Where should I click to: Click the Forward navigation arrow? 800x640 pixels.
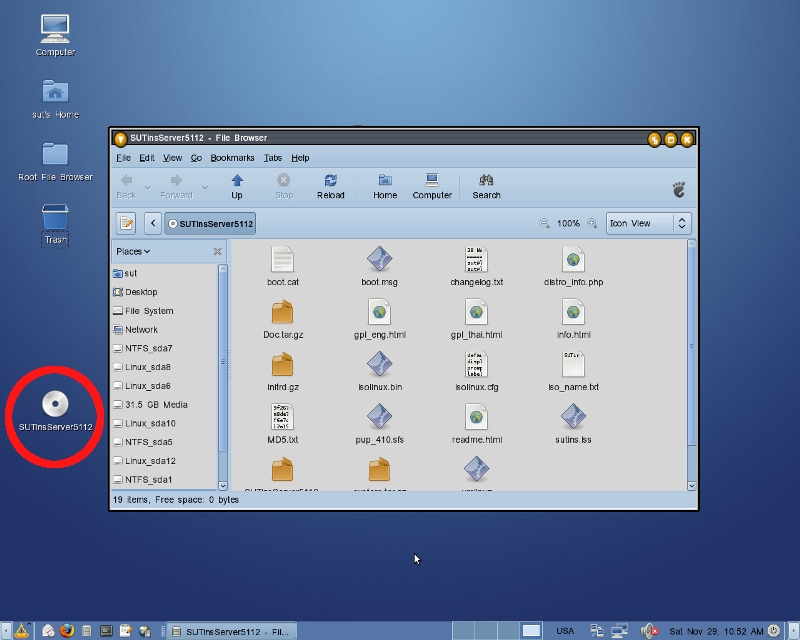[176, 186]
